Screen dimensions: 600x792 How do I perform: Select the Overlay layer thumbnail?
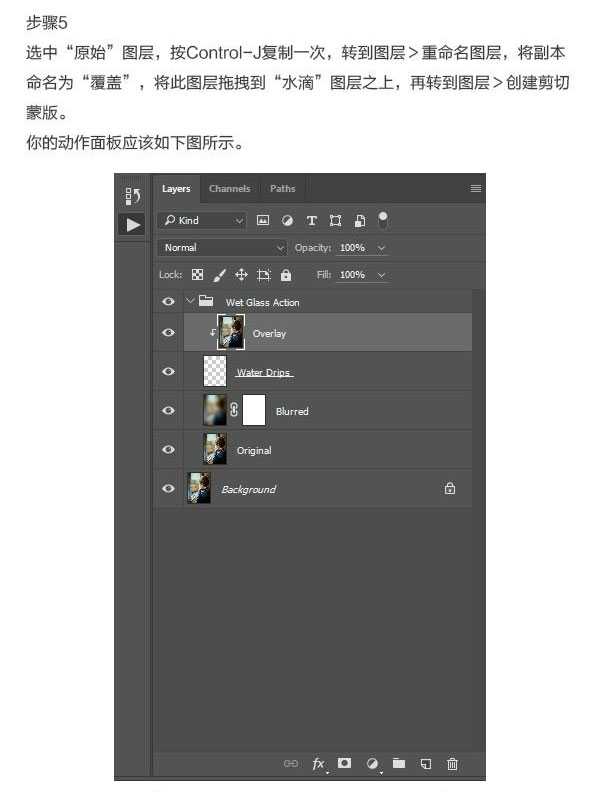pyautogui.click(x=231, y=332)
